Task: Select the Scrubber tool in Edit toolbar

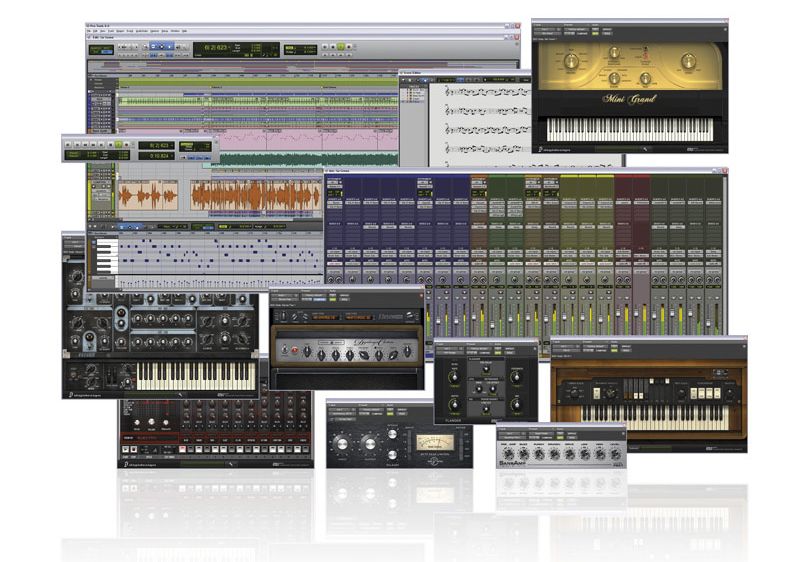Action: tap(178, 47)
